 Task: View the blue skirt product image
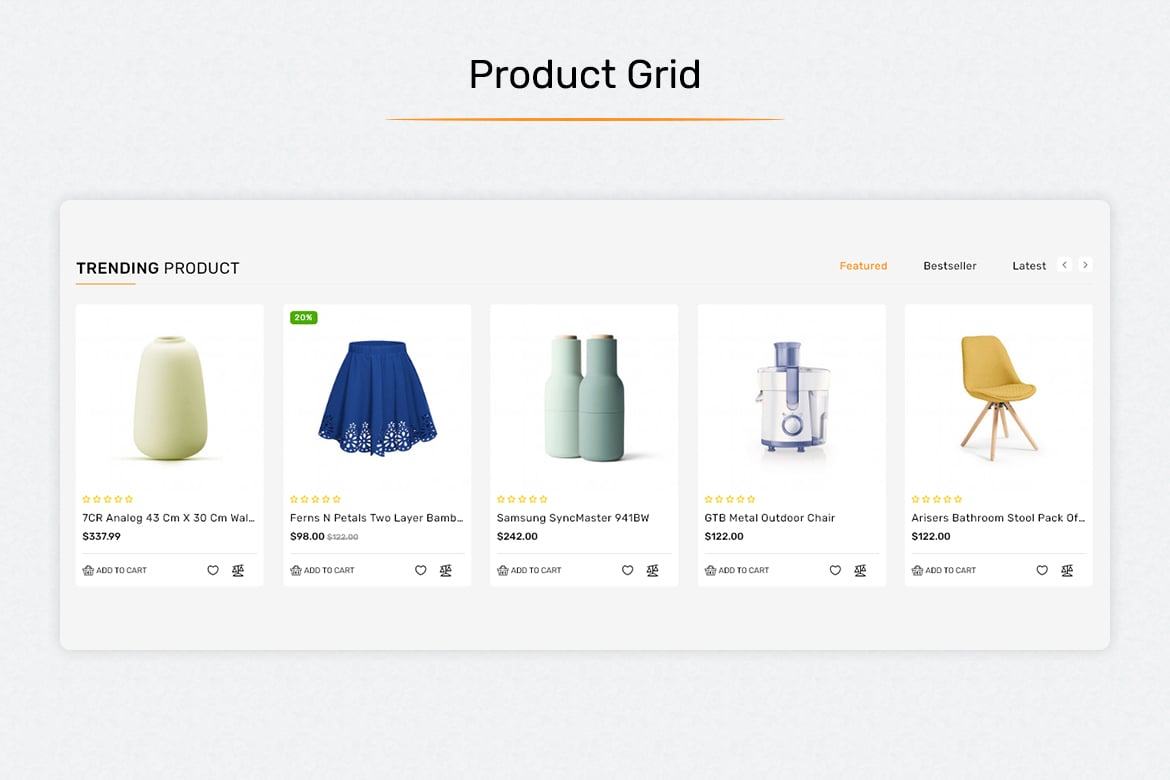tap(378, 397)
